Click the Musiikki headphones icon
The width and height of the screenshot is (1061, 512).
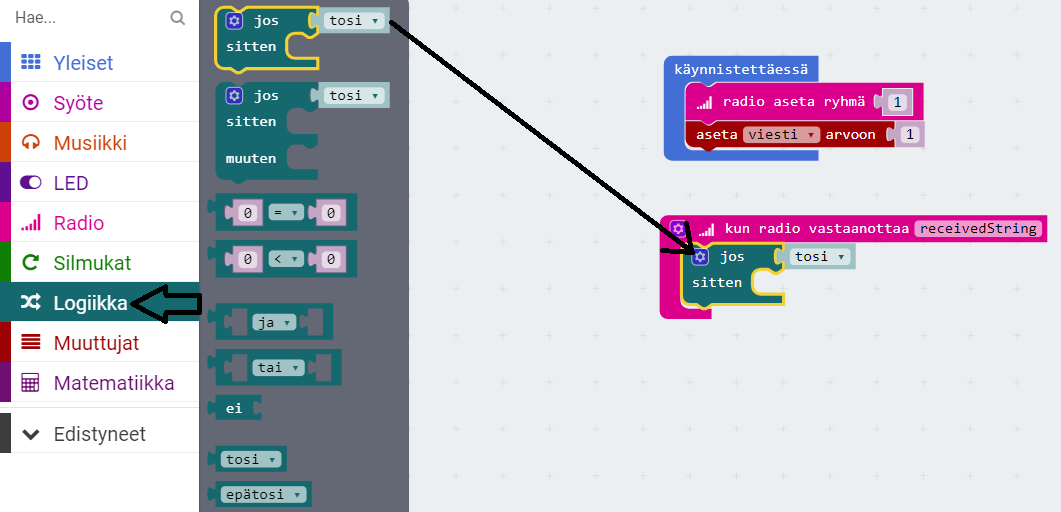coord(30,143)
